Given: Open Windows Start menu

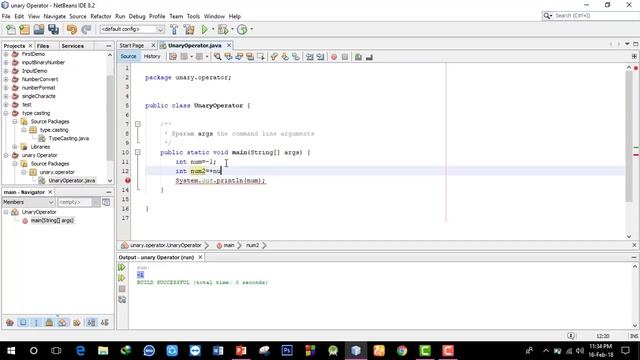Looking at the screenshot, I should pyautogui.click(x=11, y=351).
